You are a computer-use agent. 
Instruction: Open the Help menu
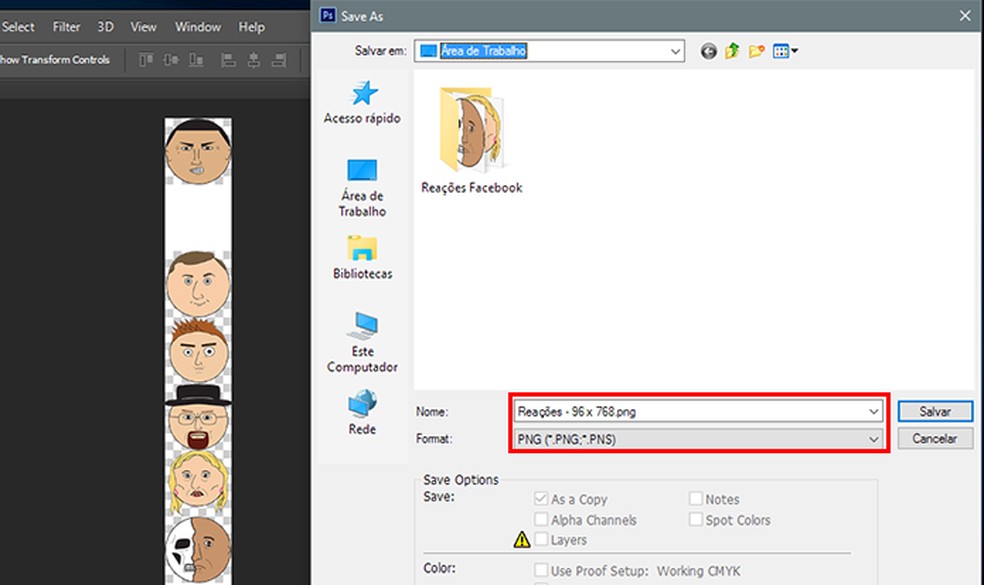251,27
